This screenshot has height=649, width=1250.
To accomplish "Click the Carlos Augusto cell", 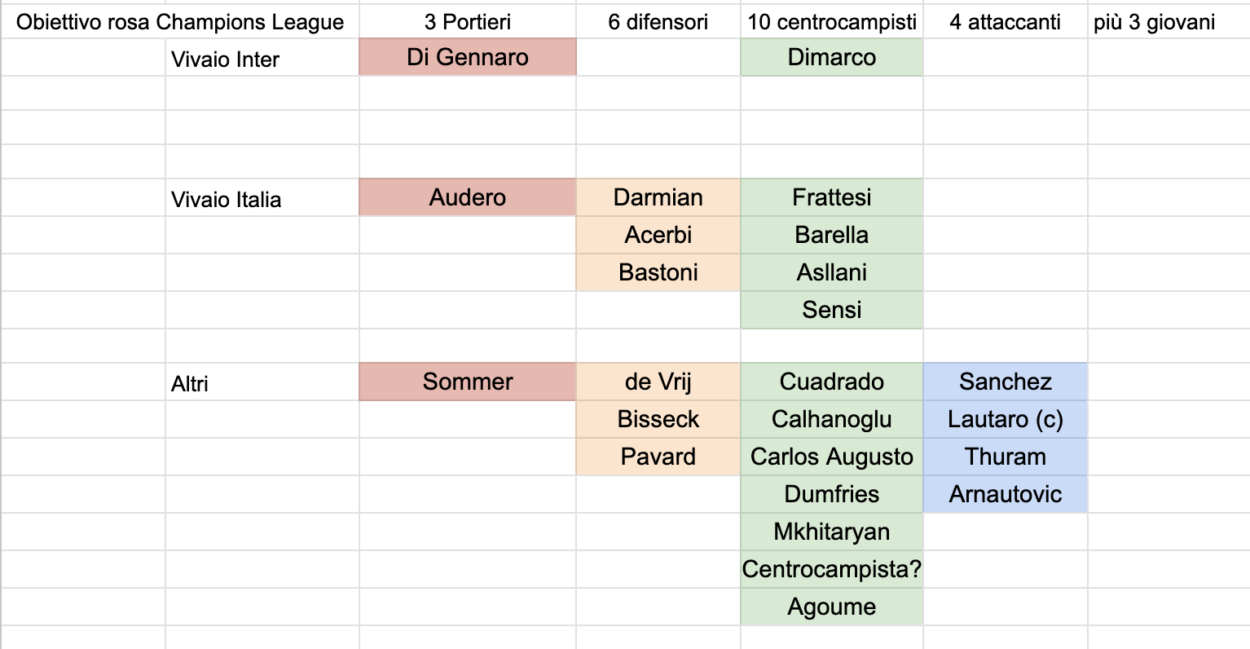I will coord(831,457).
